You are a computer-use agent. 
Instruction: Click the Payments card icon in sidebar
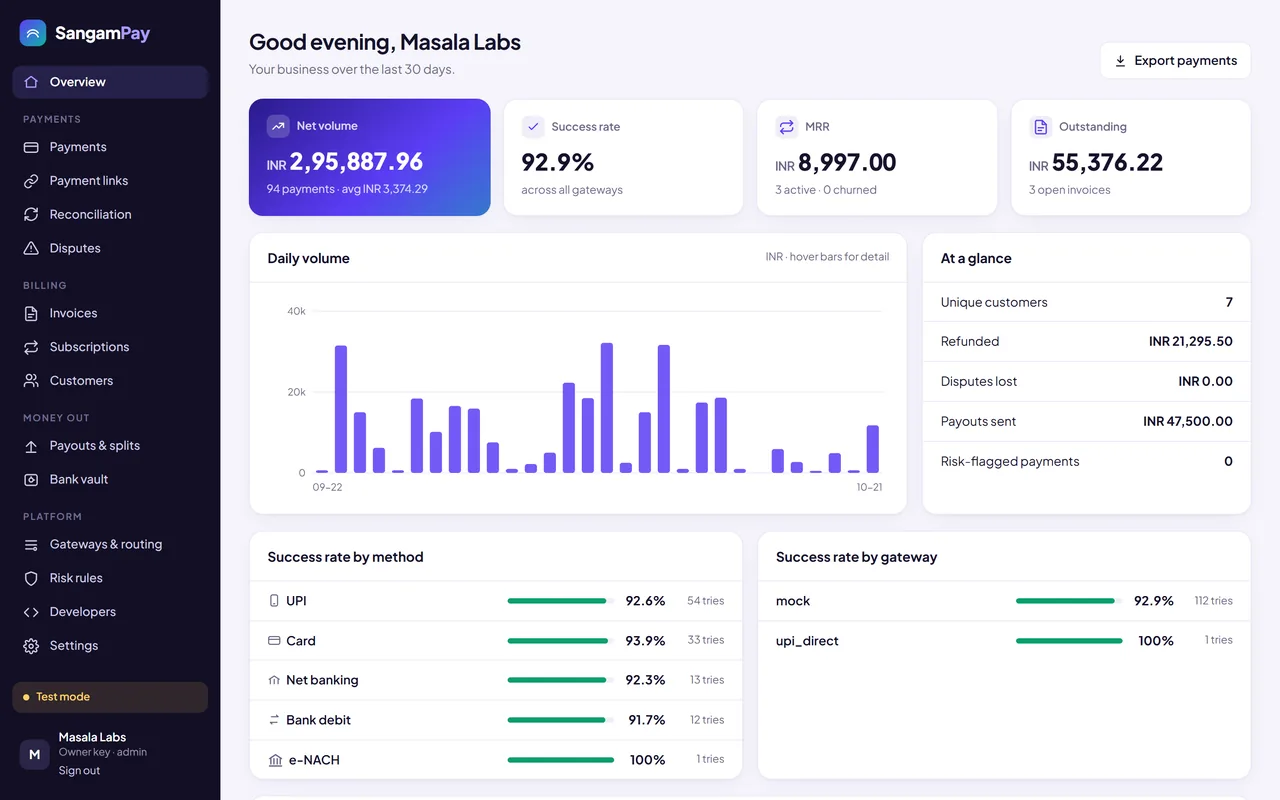click(31, 147)
